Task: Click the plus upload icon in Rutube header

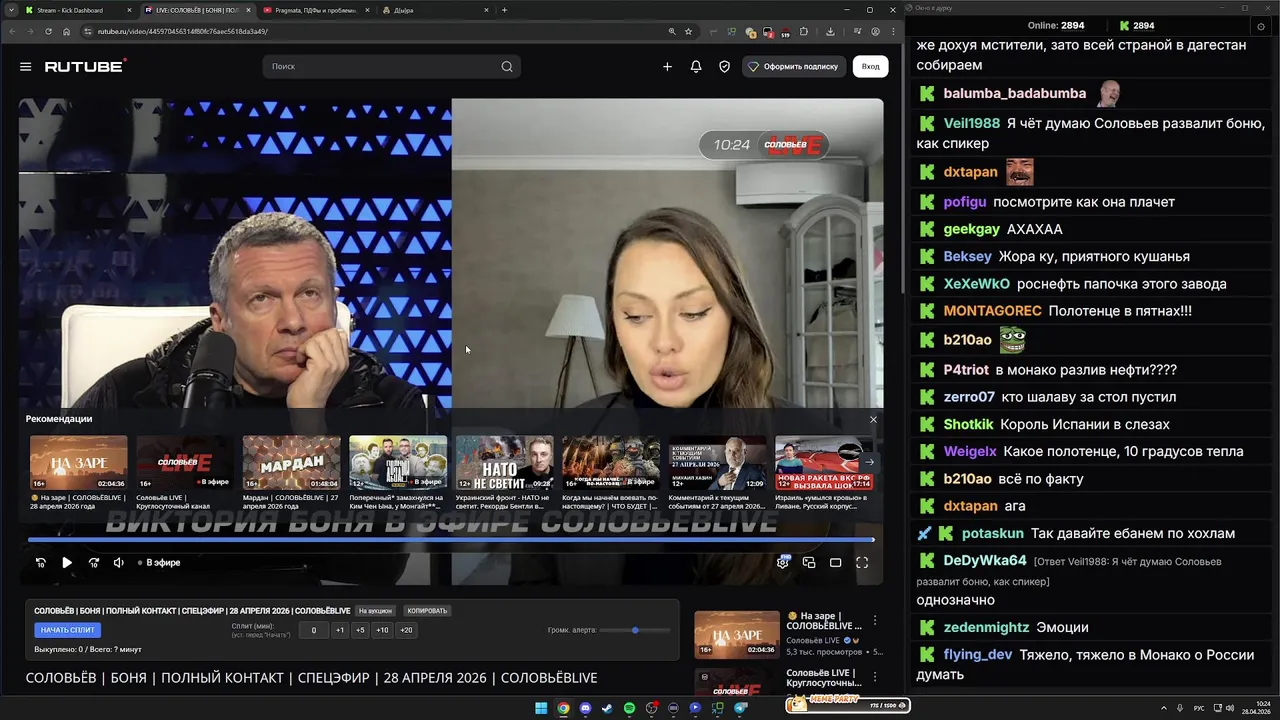Action: pos(667,67)
